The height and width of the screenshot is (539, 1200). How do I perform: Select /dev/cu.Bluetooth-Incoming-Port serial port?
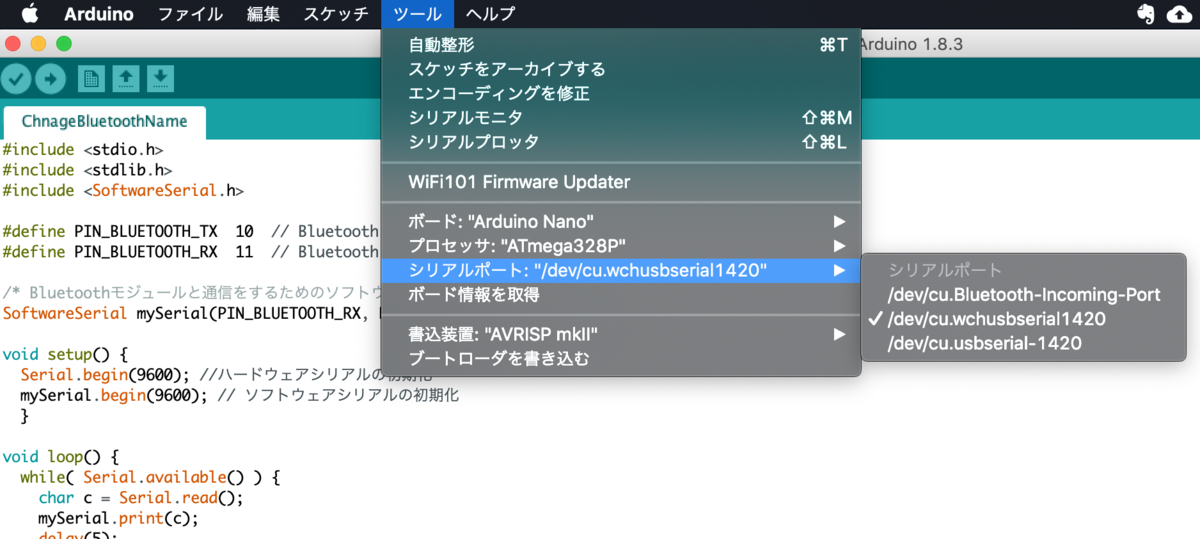click(1023, 295)
